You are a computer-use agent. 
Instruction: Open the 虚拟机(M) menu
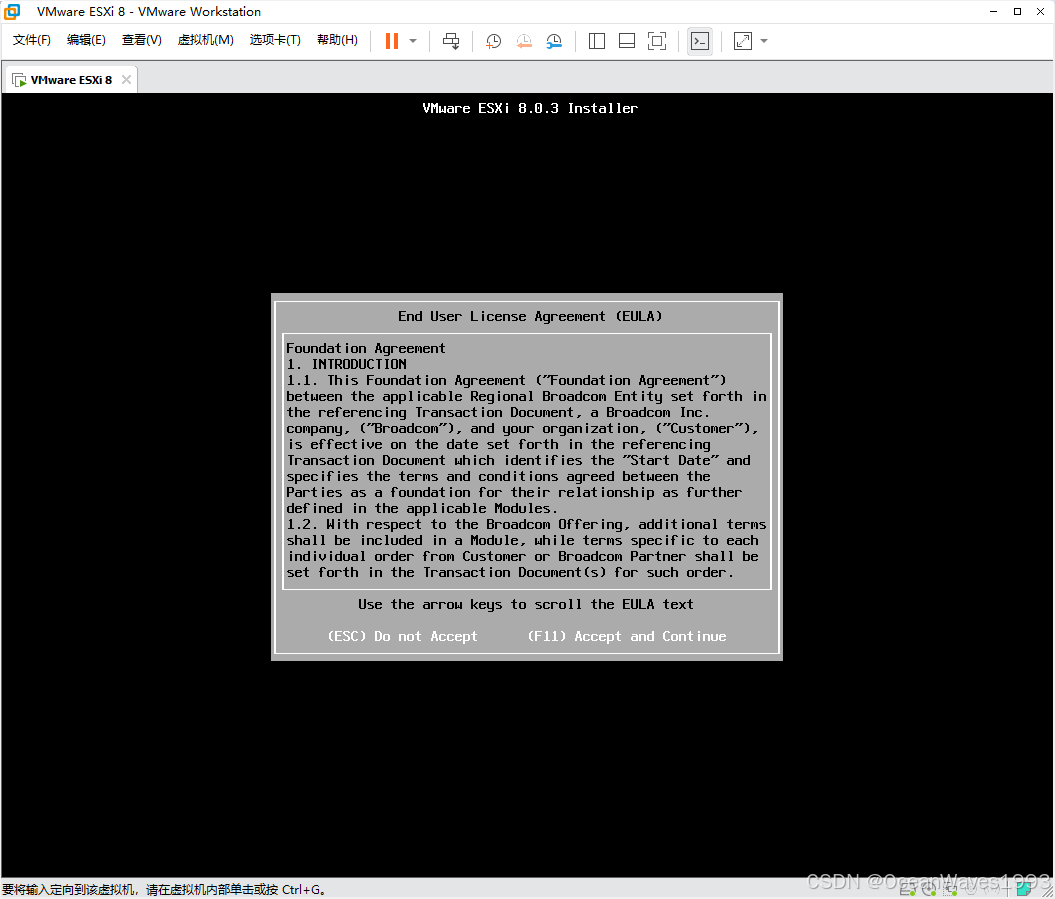tap(205, 40)
